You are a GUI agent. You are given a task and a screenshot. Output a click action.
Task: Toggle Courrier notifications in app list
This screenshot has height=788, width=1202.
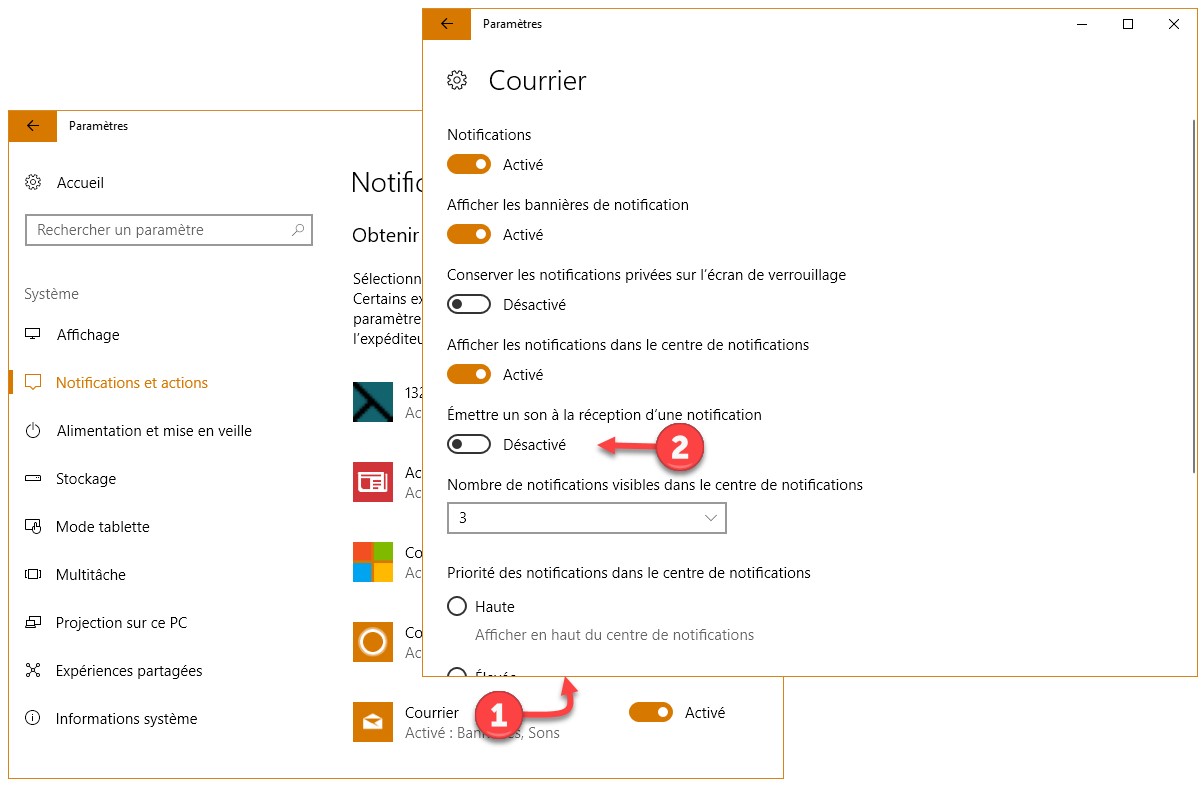[x=651, y=712]
